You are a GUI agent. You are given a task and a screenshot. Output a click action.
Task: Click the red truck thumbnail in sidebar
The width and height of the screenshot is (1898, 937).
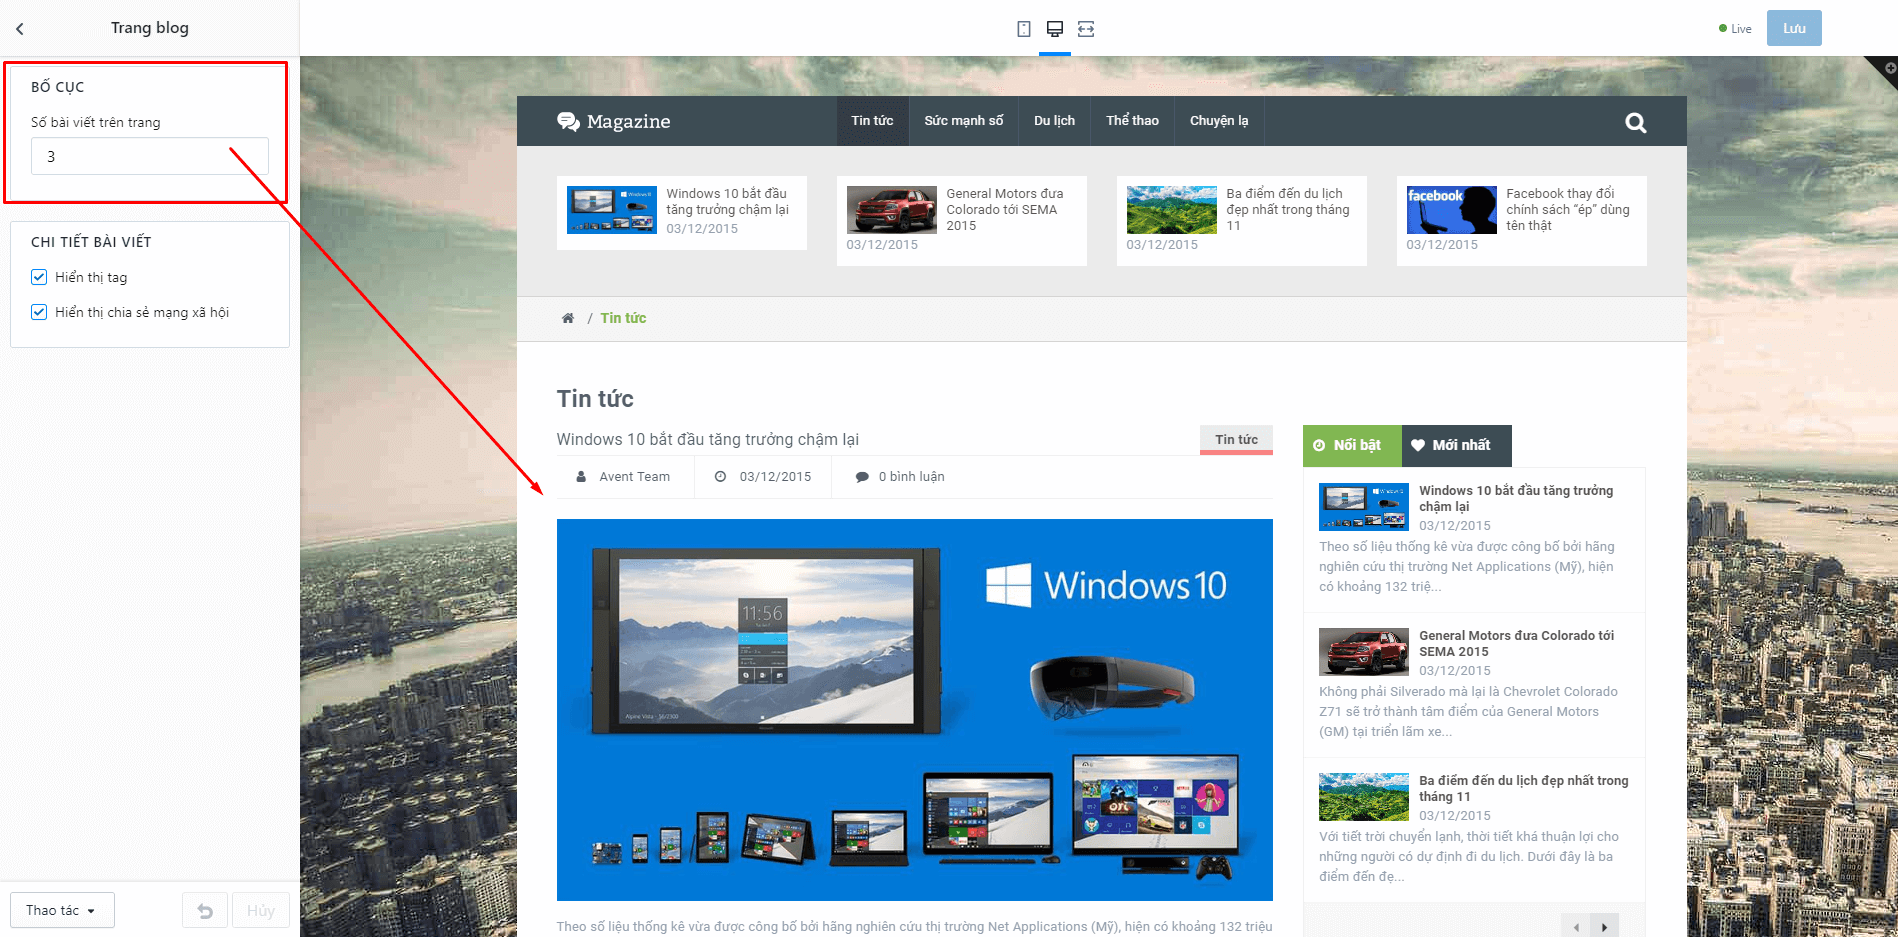click(x=1364, y=652)
